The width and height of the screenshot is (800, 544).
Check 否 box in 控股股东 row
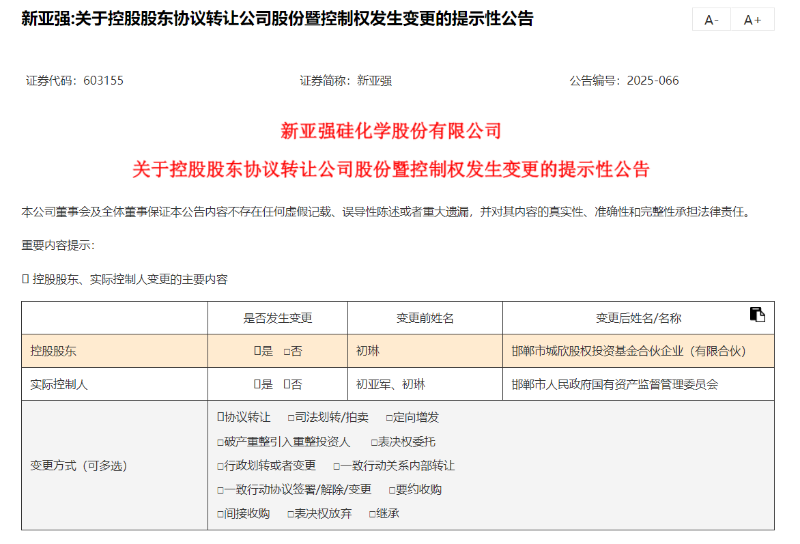coord(287,352)
